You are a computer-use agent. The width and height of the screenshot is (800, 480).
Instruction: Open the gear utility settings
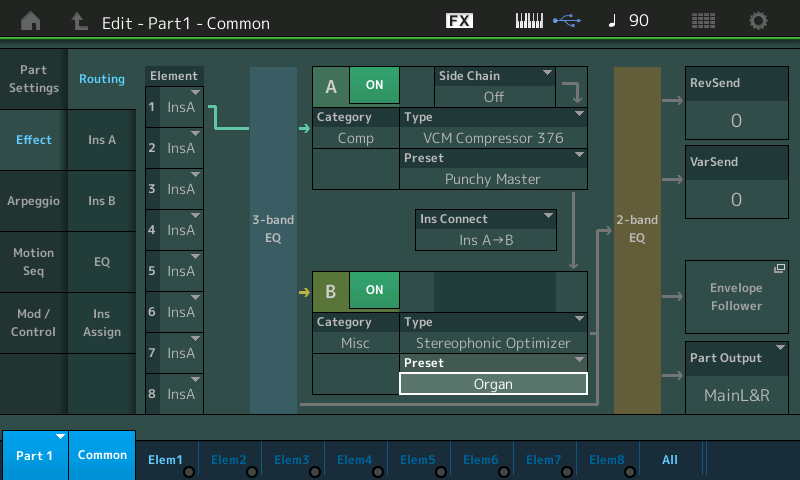759,21
